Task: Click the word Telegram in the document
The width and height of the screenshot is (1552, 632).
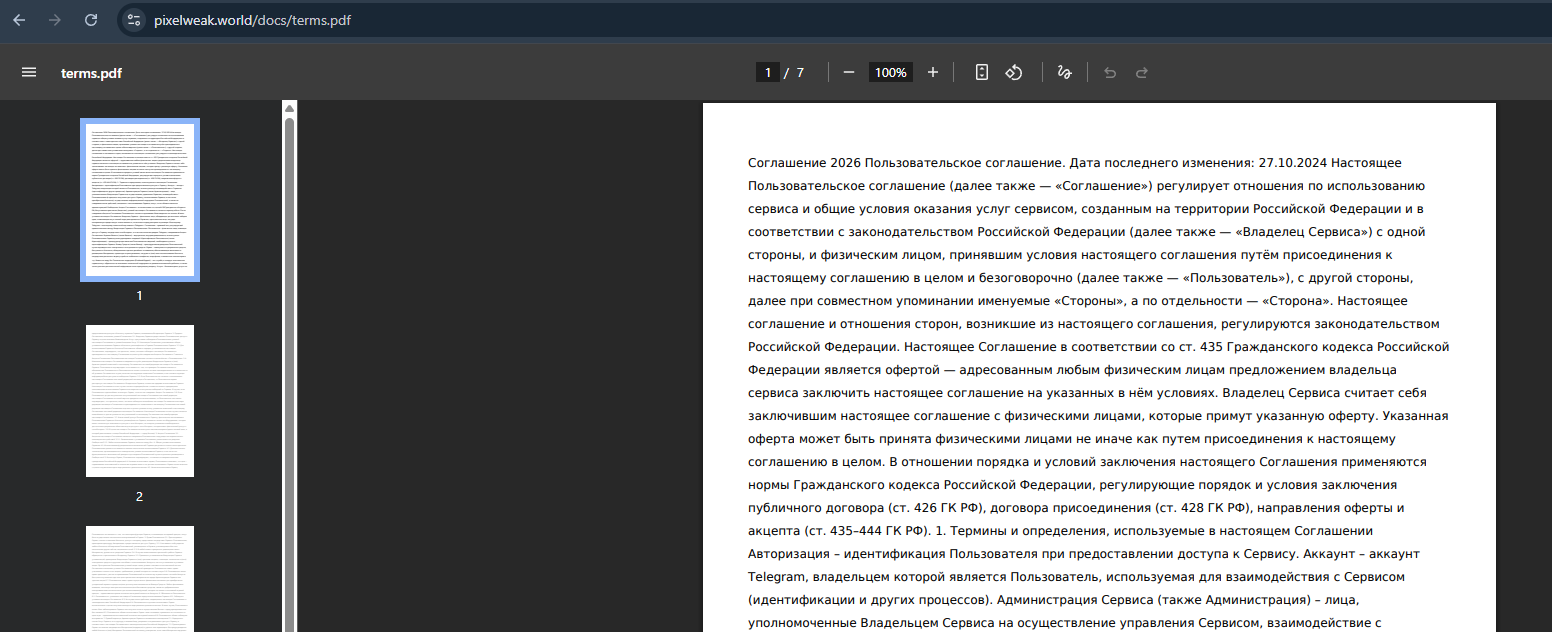Action: [777, 577]
